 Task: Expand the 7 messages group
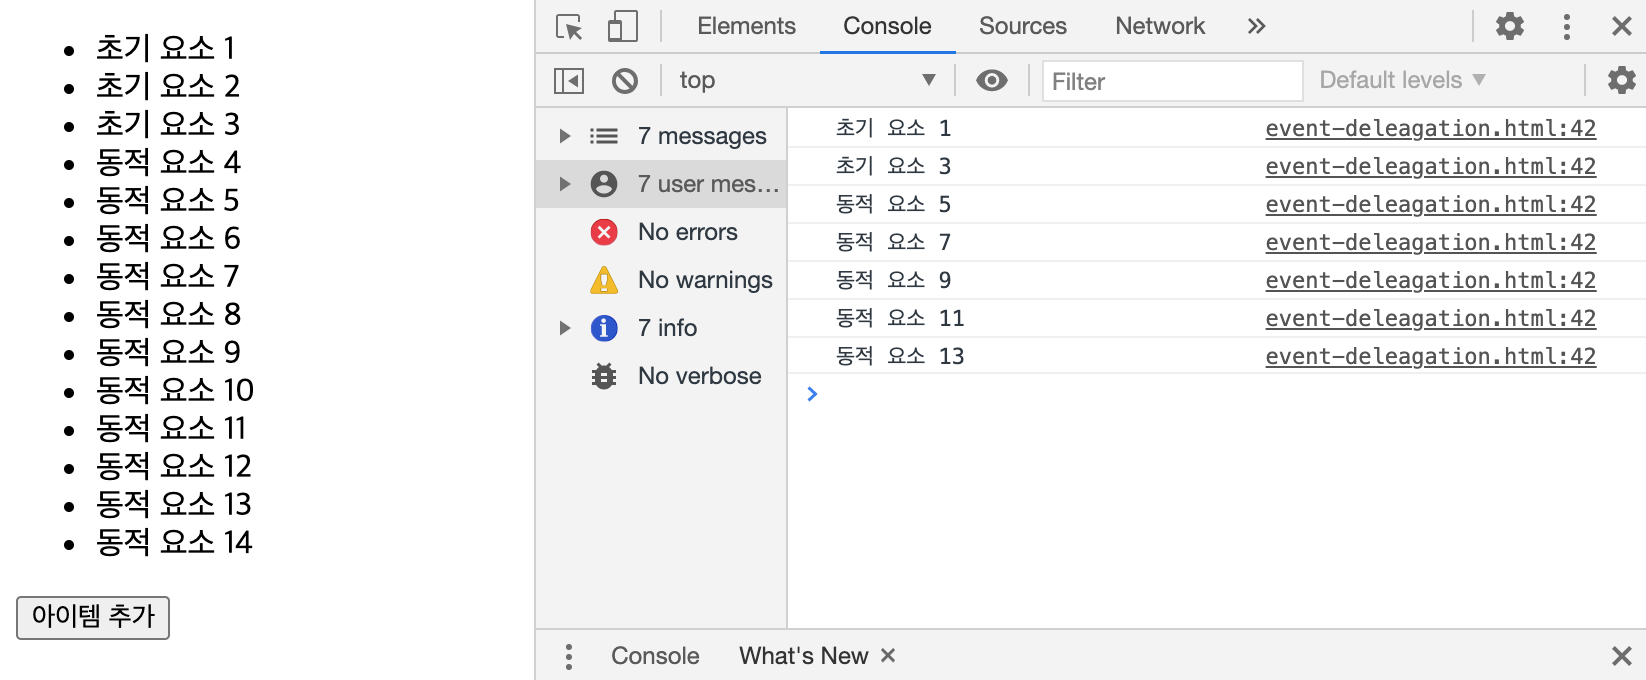(565, 136)
